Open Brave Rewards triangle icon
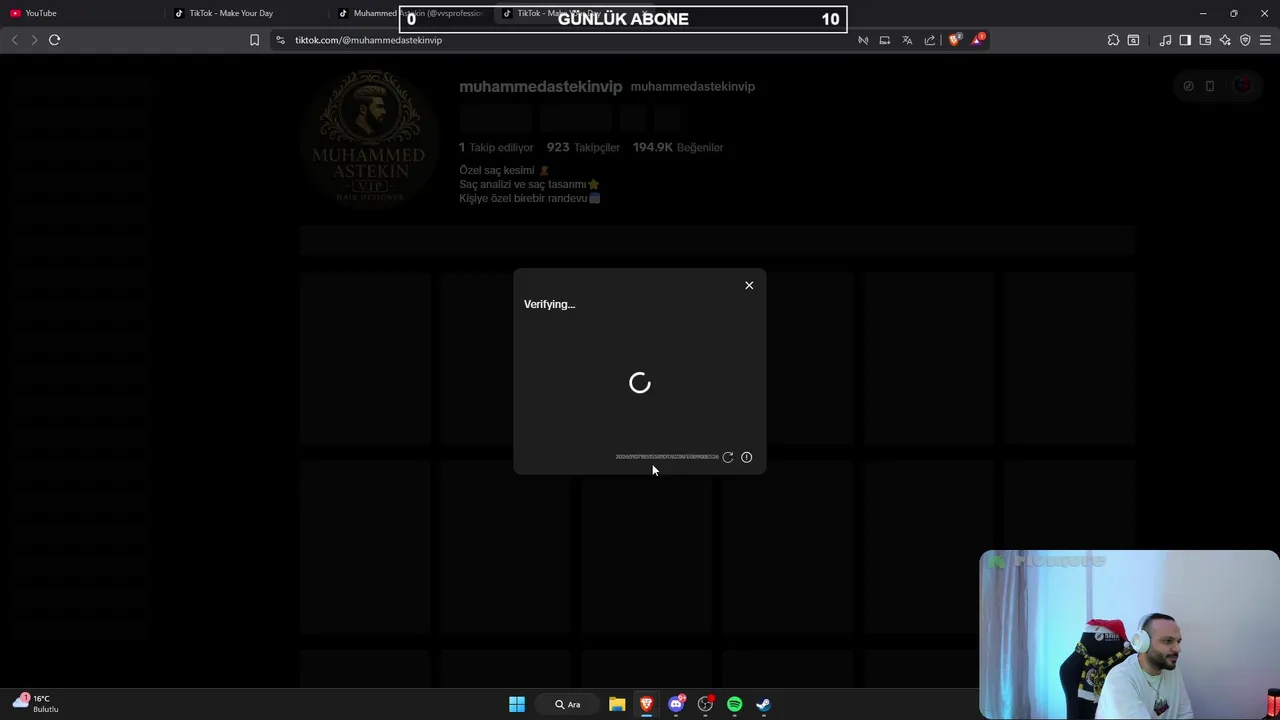The height and width of the screenshot is (720, 1280). pyautogui.click(x=978, y=40)
